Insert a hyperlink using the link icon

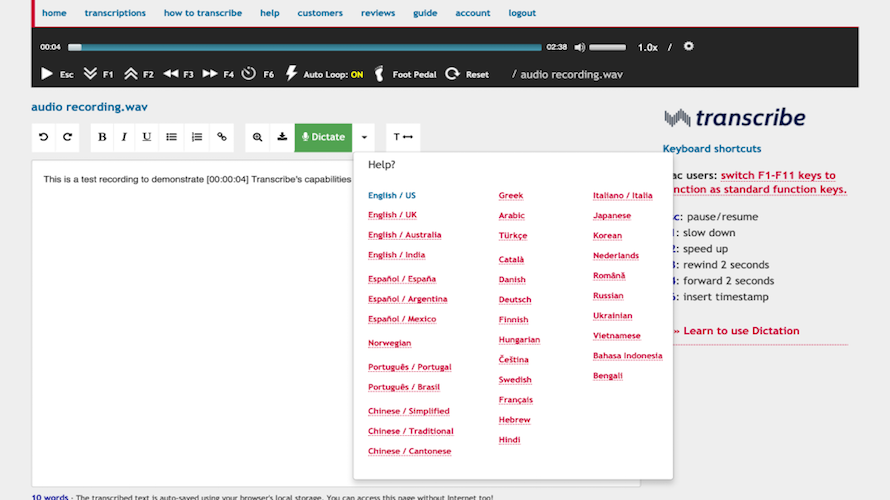point(222,137)
